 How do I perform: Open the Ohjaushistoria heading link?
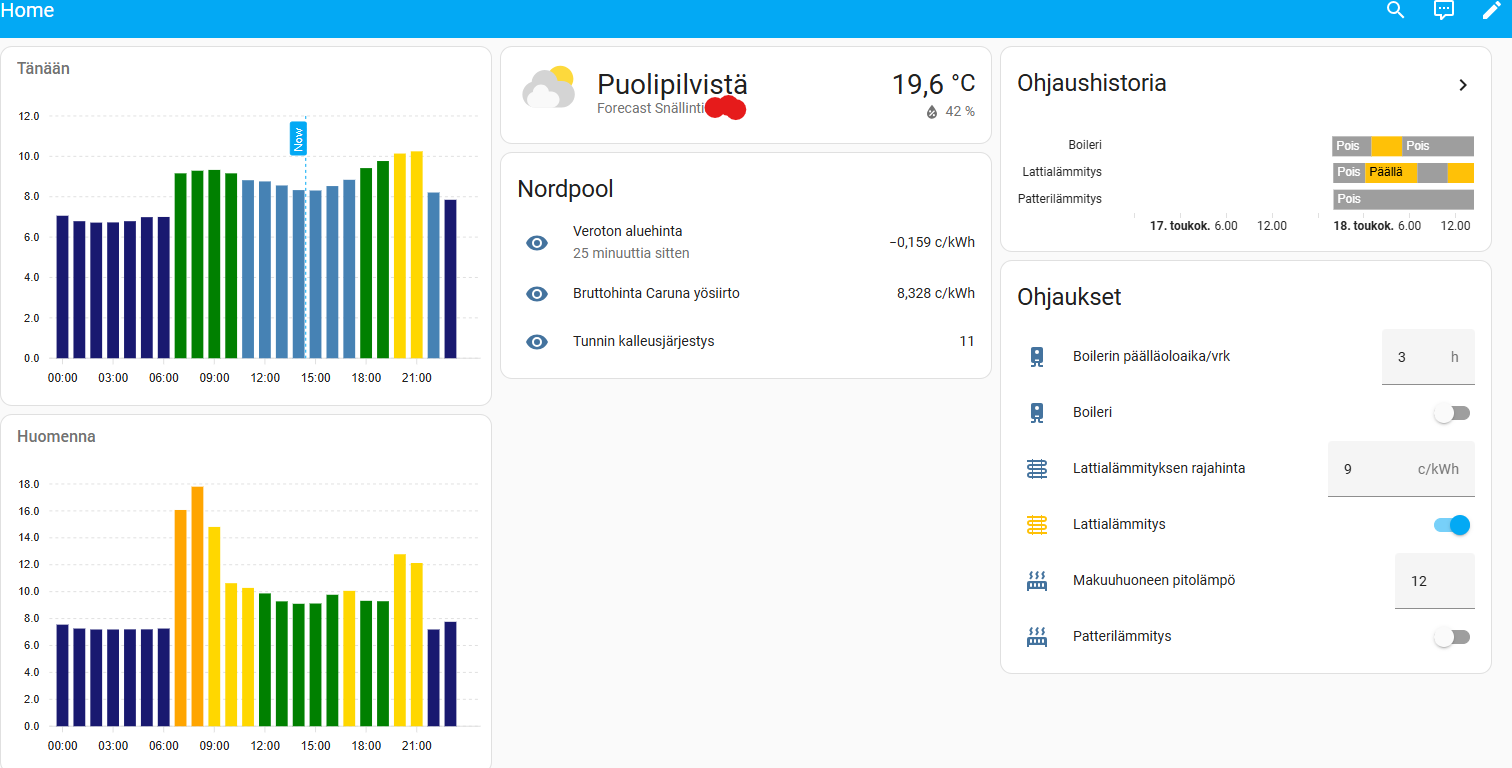1091,83
